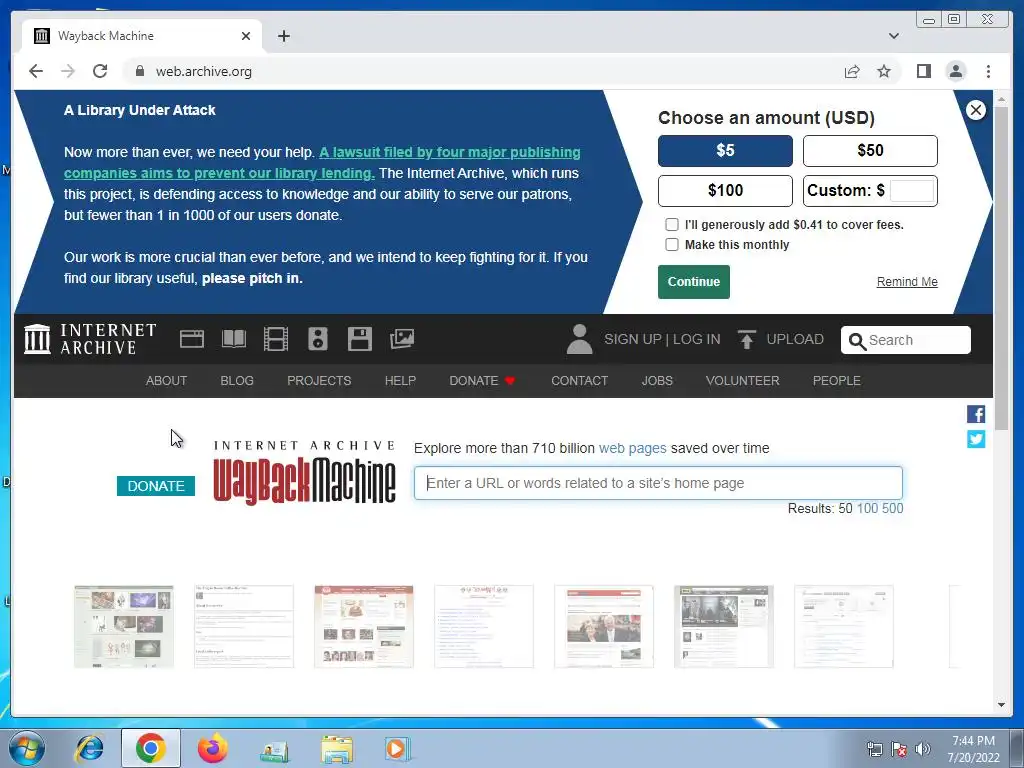The image size is (1024, 768).
Task: Open the Video film icon
Action: (276, 339)
